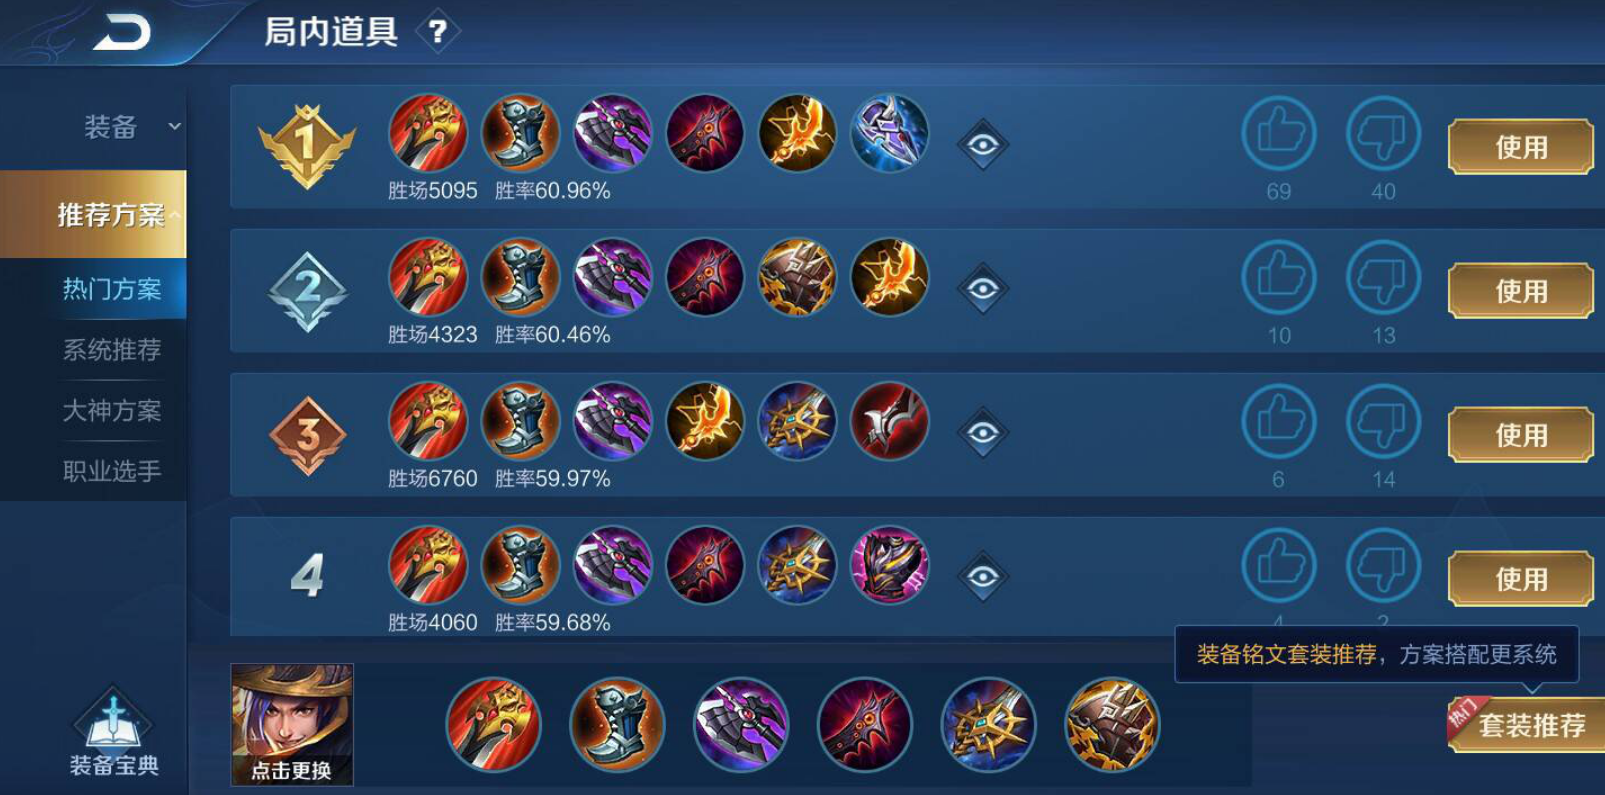
Task: Dislike the rank 2 build with thumbs-down
Action: pyautogui.click(x=1383, y=278)
